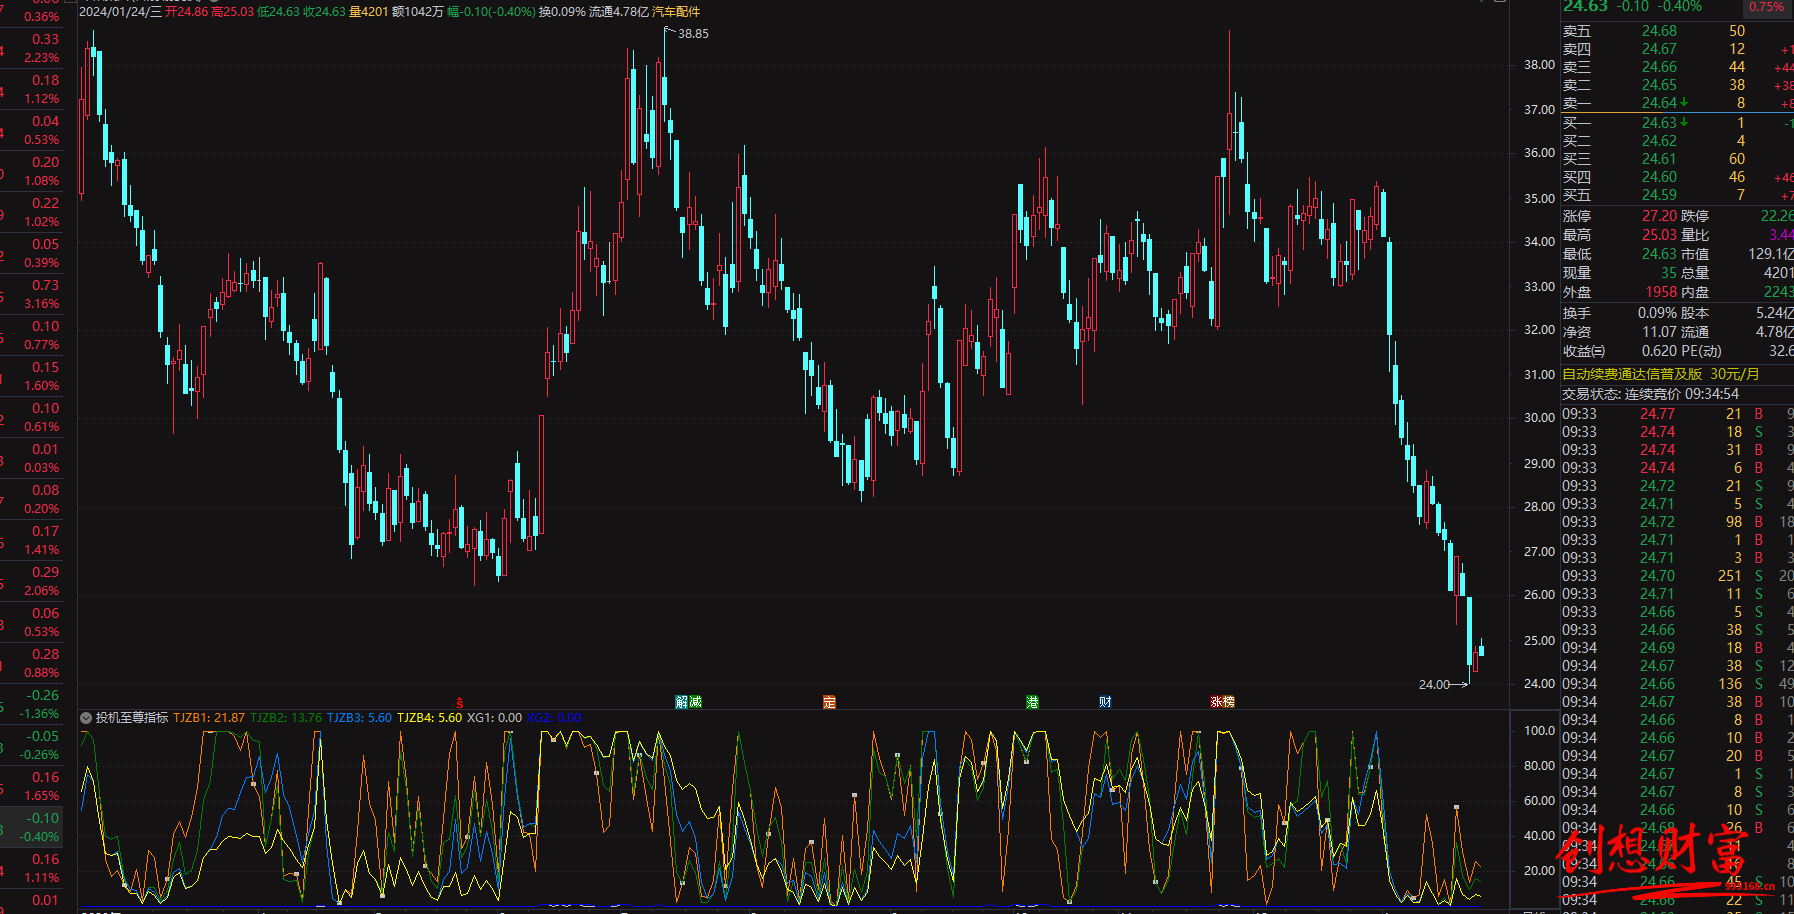The width and height of the screenshot is (1794, 914).
Task: Expand the 投机至尊指标 indicator dropdown arrow
Action: [x=86, y=718]
